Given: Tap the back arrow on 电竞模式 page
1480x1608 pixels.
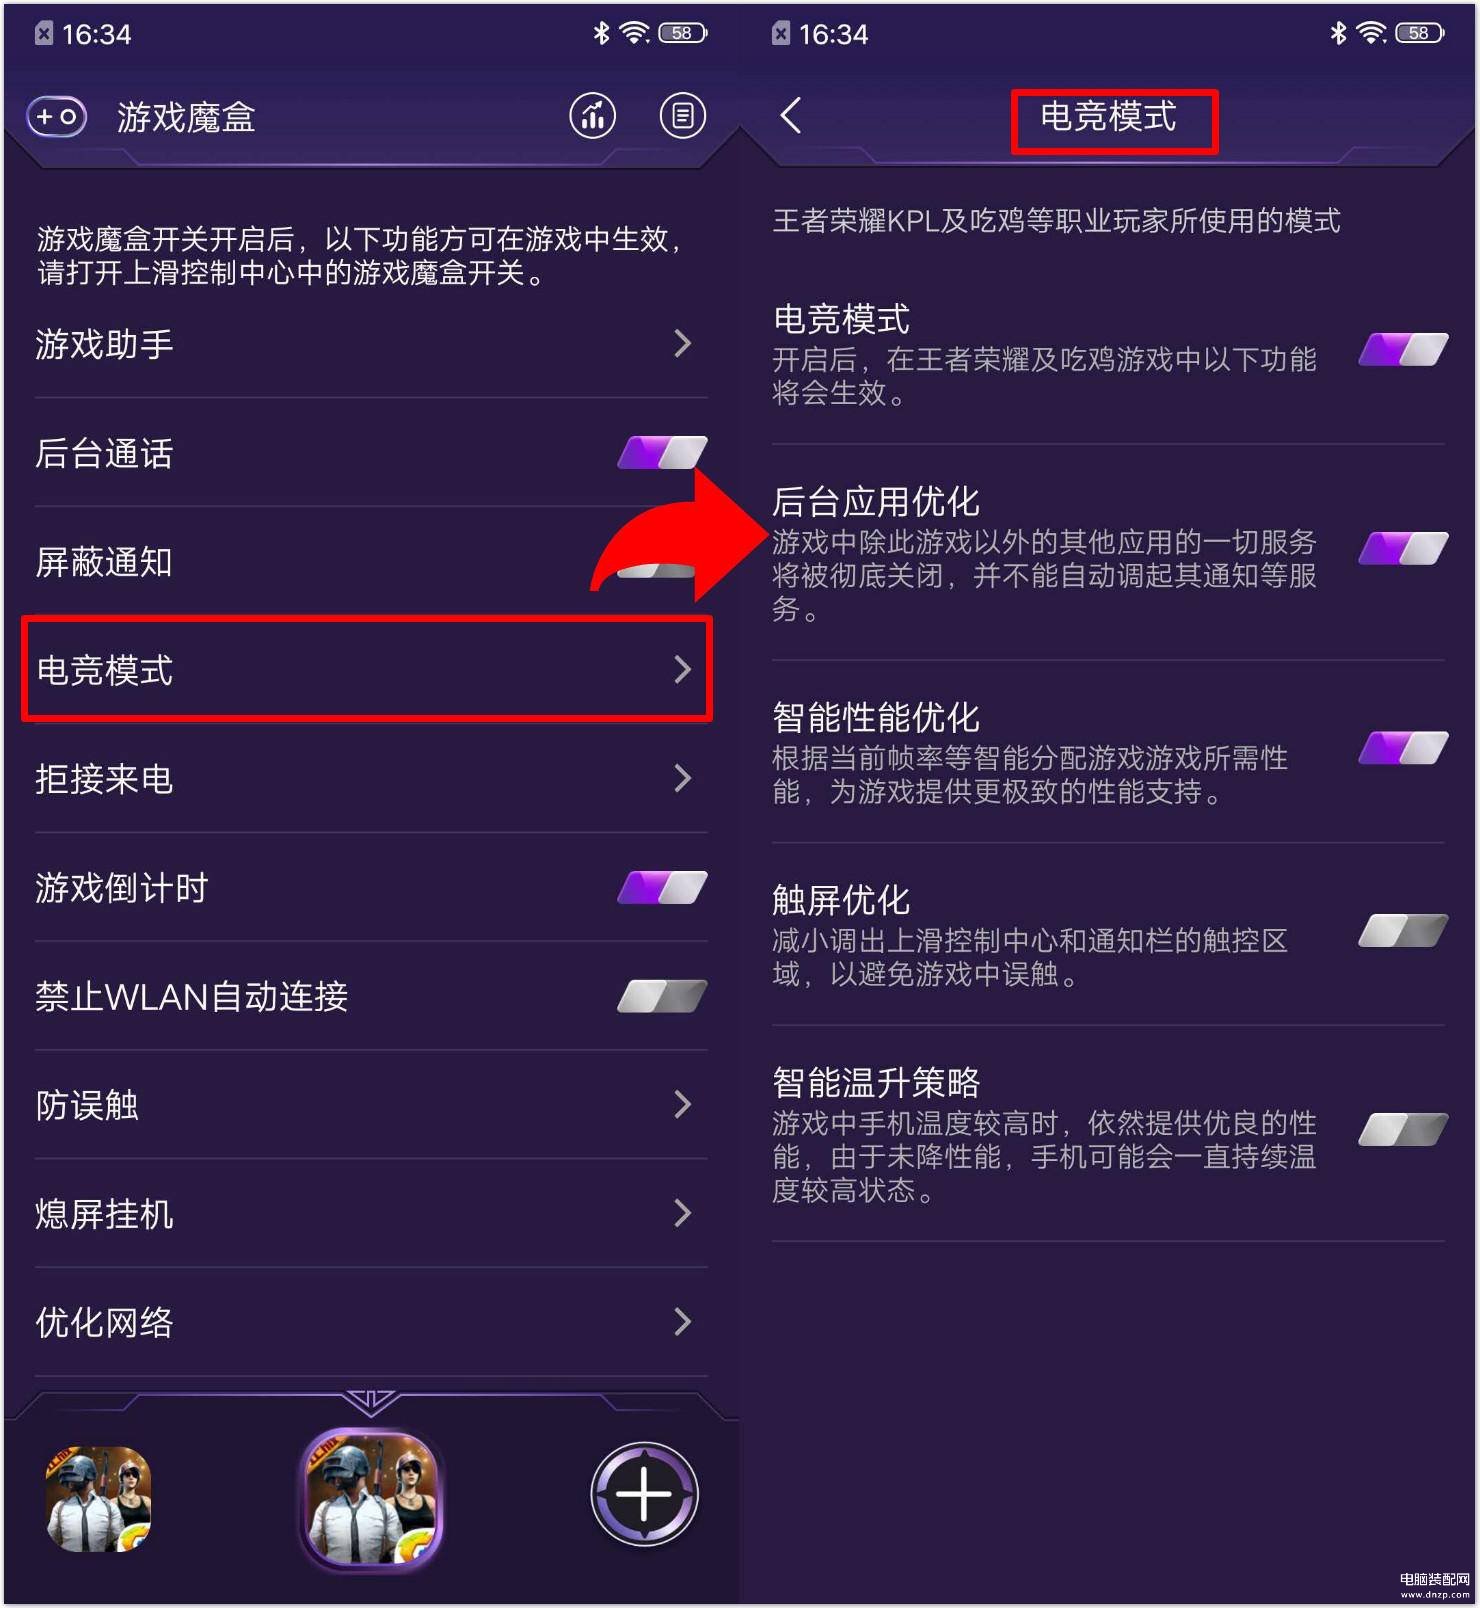Looking at the screenshot, I should click(x=790, y=116).
